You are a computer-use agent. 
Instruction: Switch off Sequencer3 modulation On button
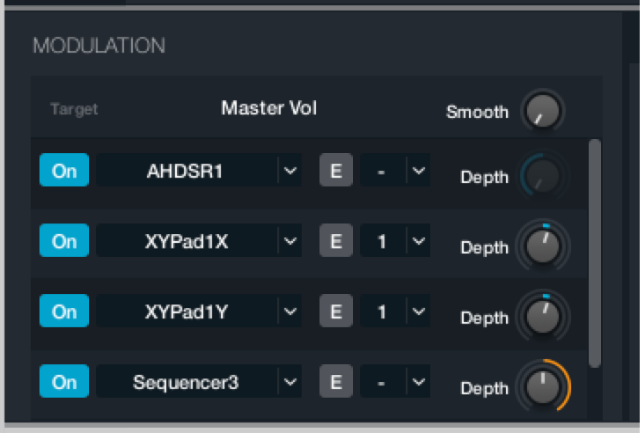click(64, 381)
